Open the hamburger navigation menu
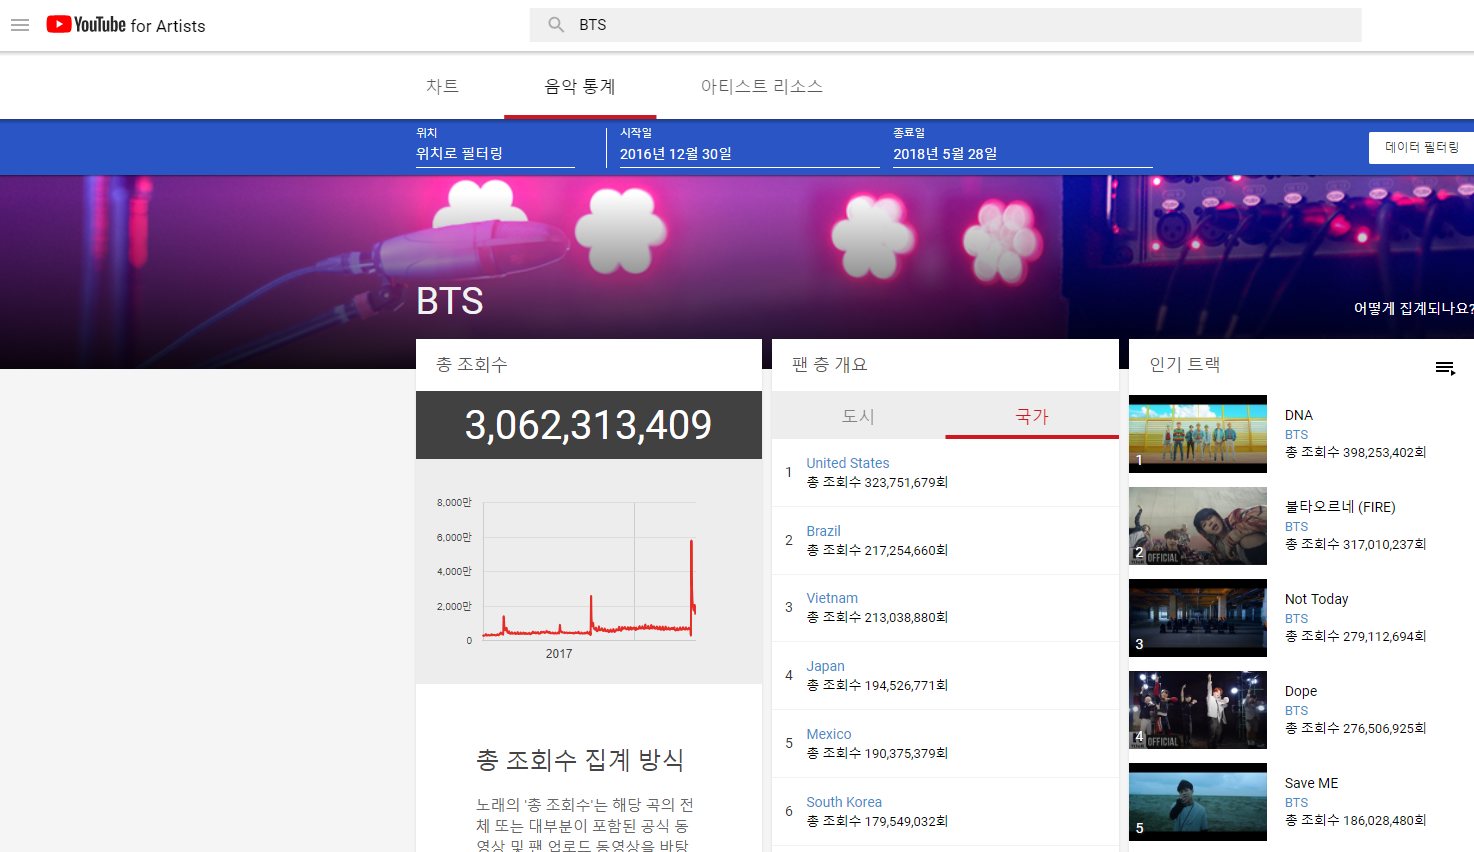The image size is (1474, 852). pos(20,25)
